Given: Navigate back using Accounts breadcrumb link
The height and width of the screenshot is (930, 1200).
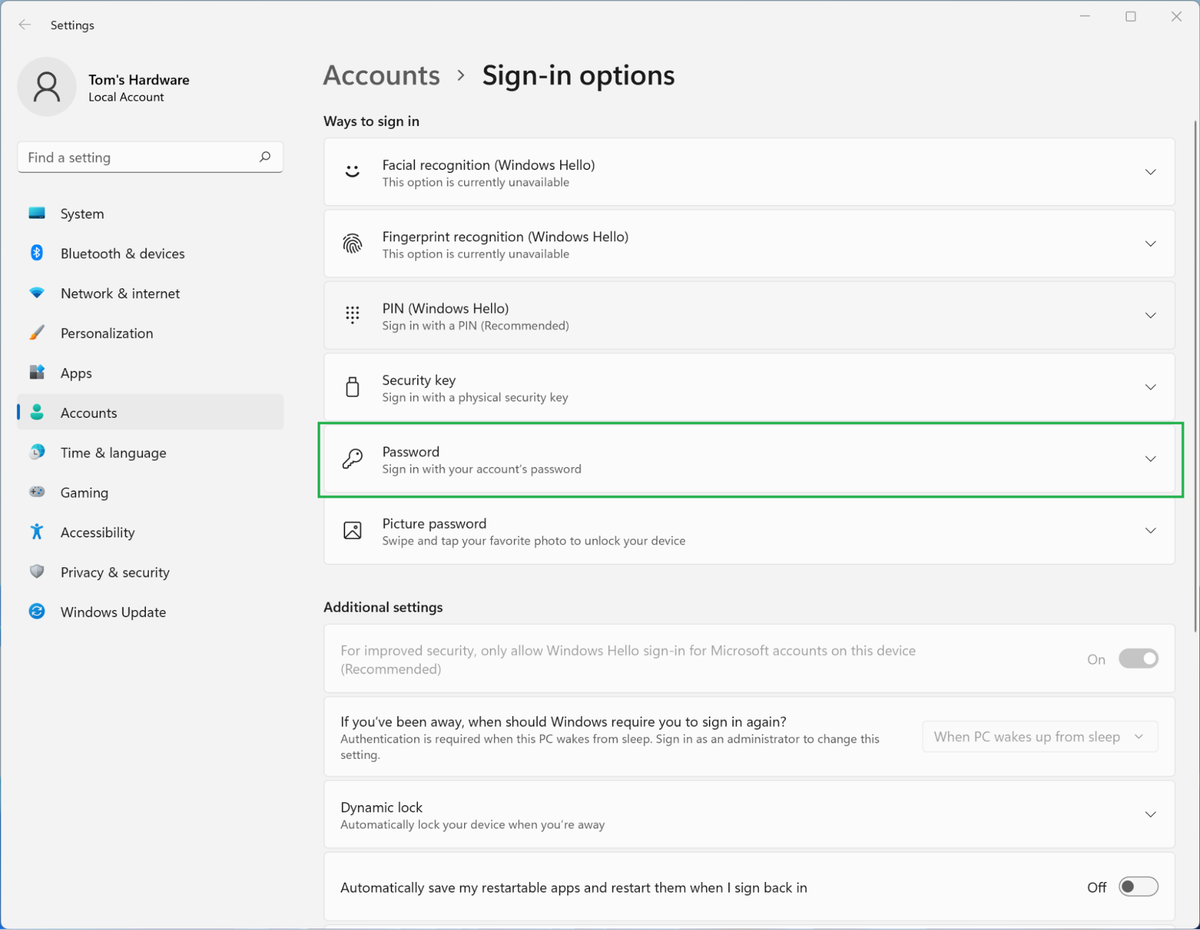Looking at the screenshot, I should (381, 75).
